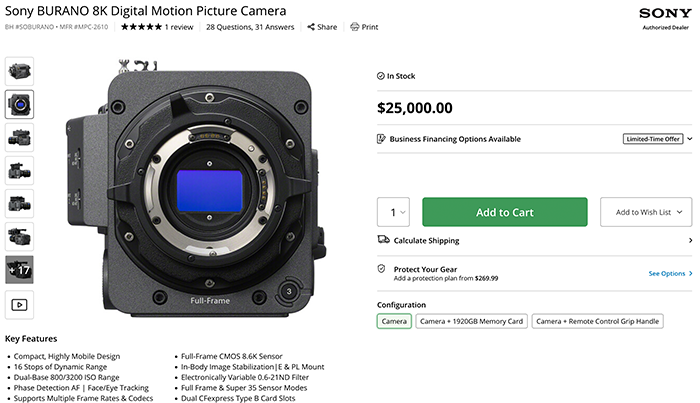Click the Key Features heading
Image resolution: width=700 pixels, height=403 pixels.
[31, 338]
